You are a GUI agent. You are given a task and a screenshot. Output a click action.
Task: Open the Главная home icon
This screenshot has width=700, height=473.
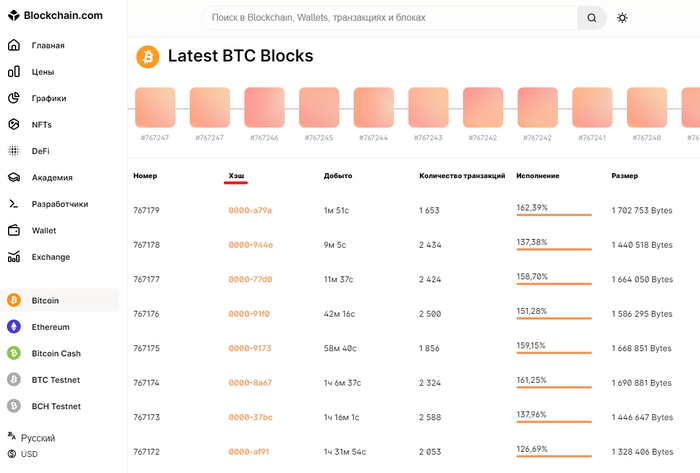[x=14, y=46]
